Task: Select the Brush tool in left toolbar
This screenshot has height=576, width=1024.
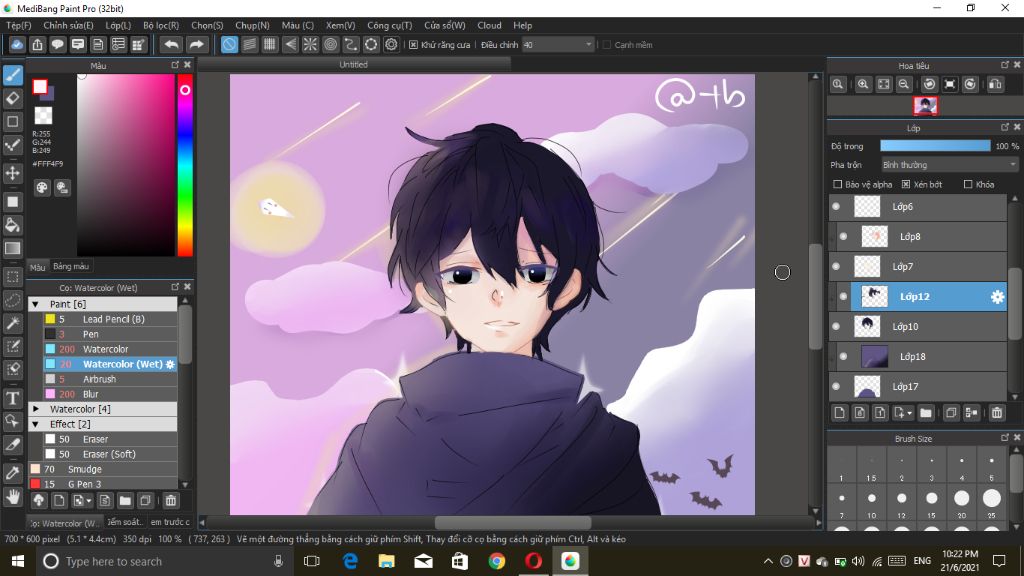Action: pyautogui.click(x=12, y=75)
